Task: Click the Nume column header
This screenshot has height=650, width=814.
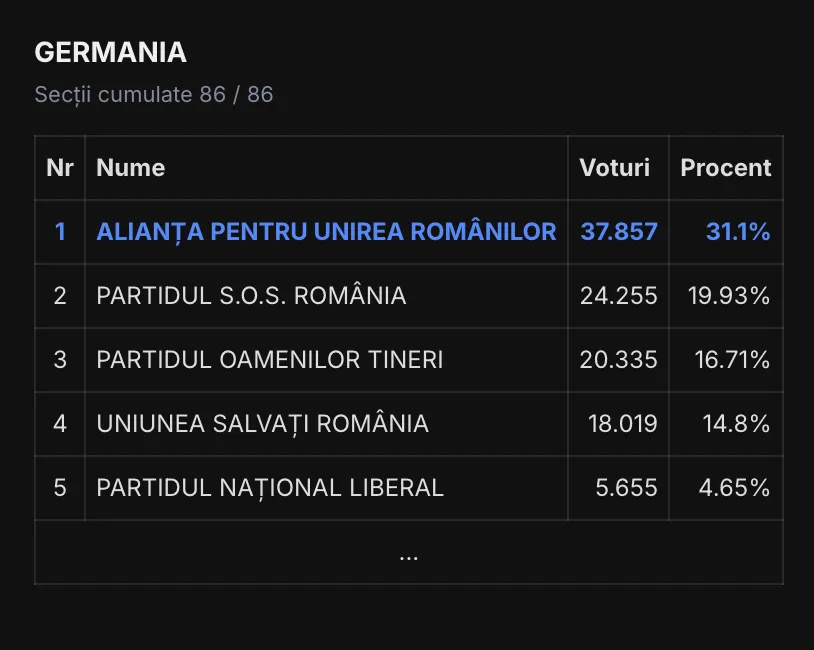Action: click(x=131, y=168)
